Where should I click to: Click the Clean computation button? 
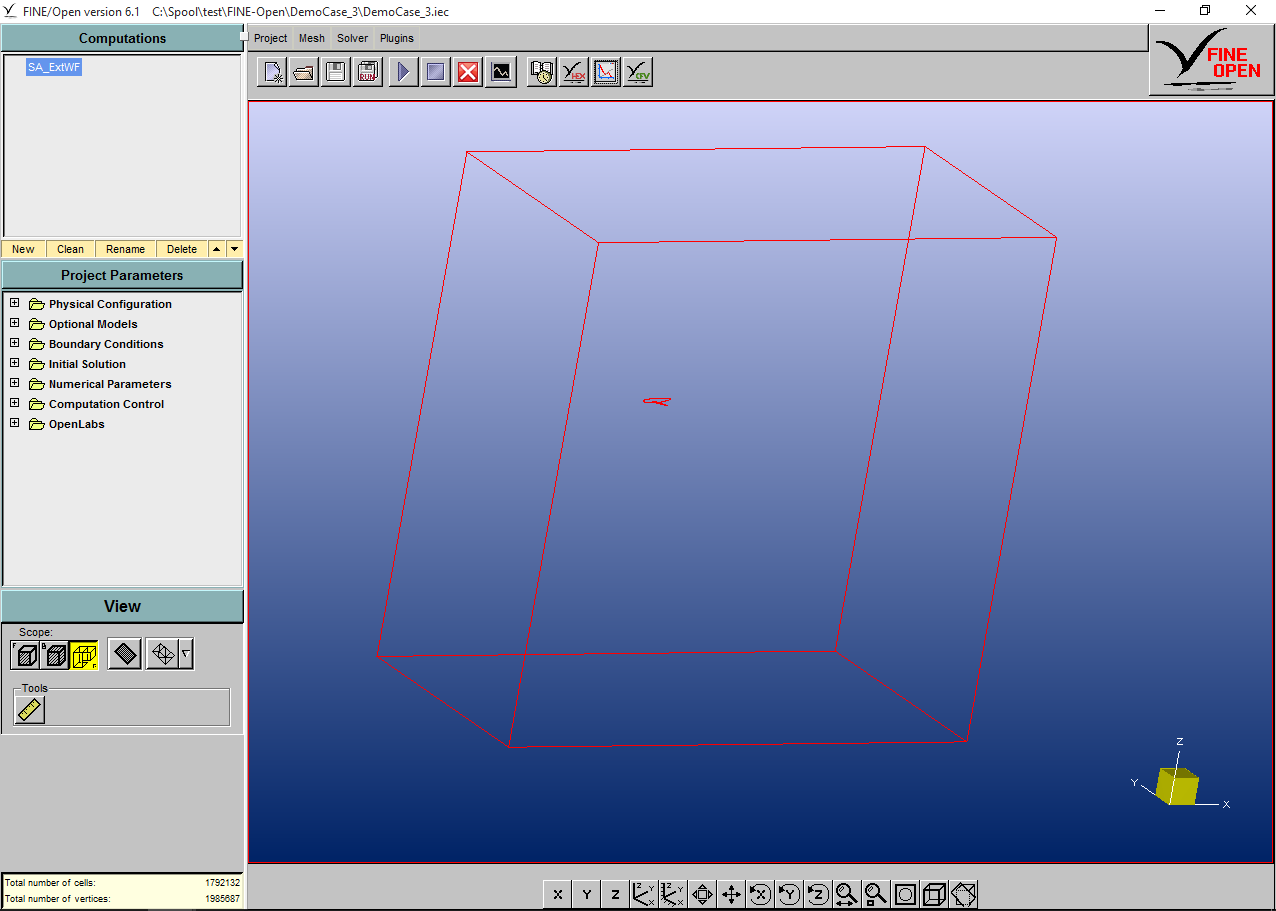(x=70, y=249)
